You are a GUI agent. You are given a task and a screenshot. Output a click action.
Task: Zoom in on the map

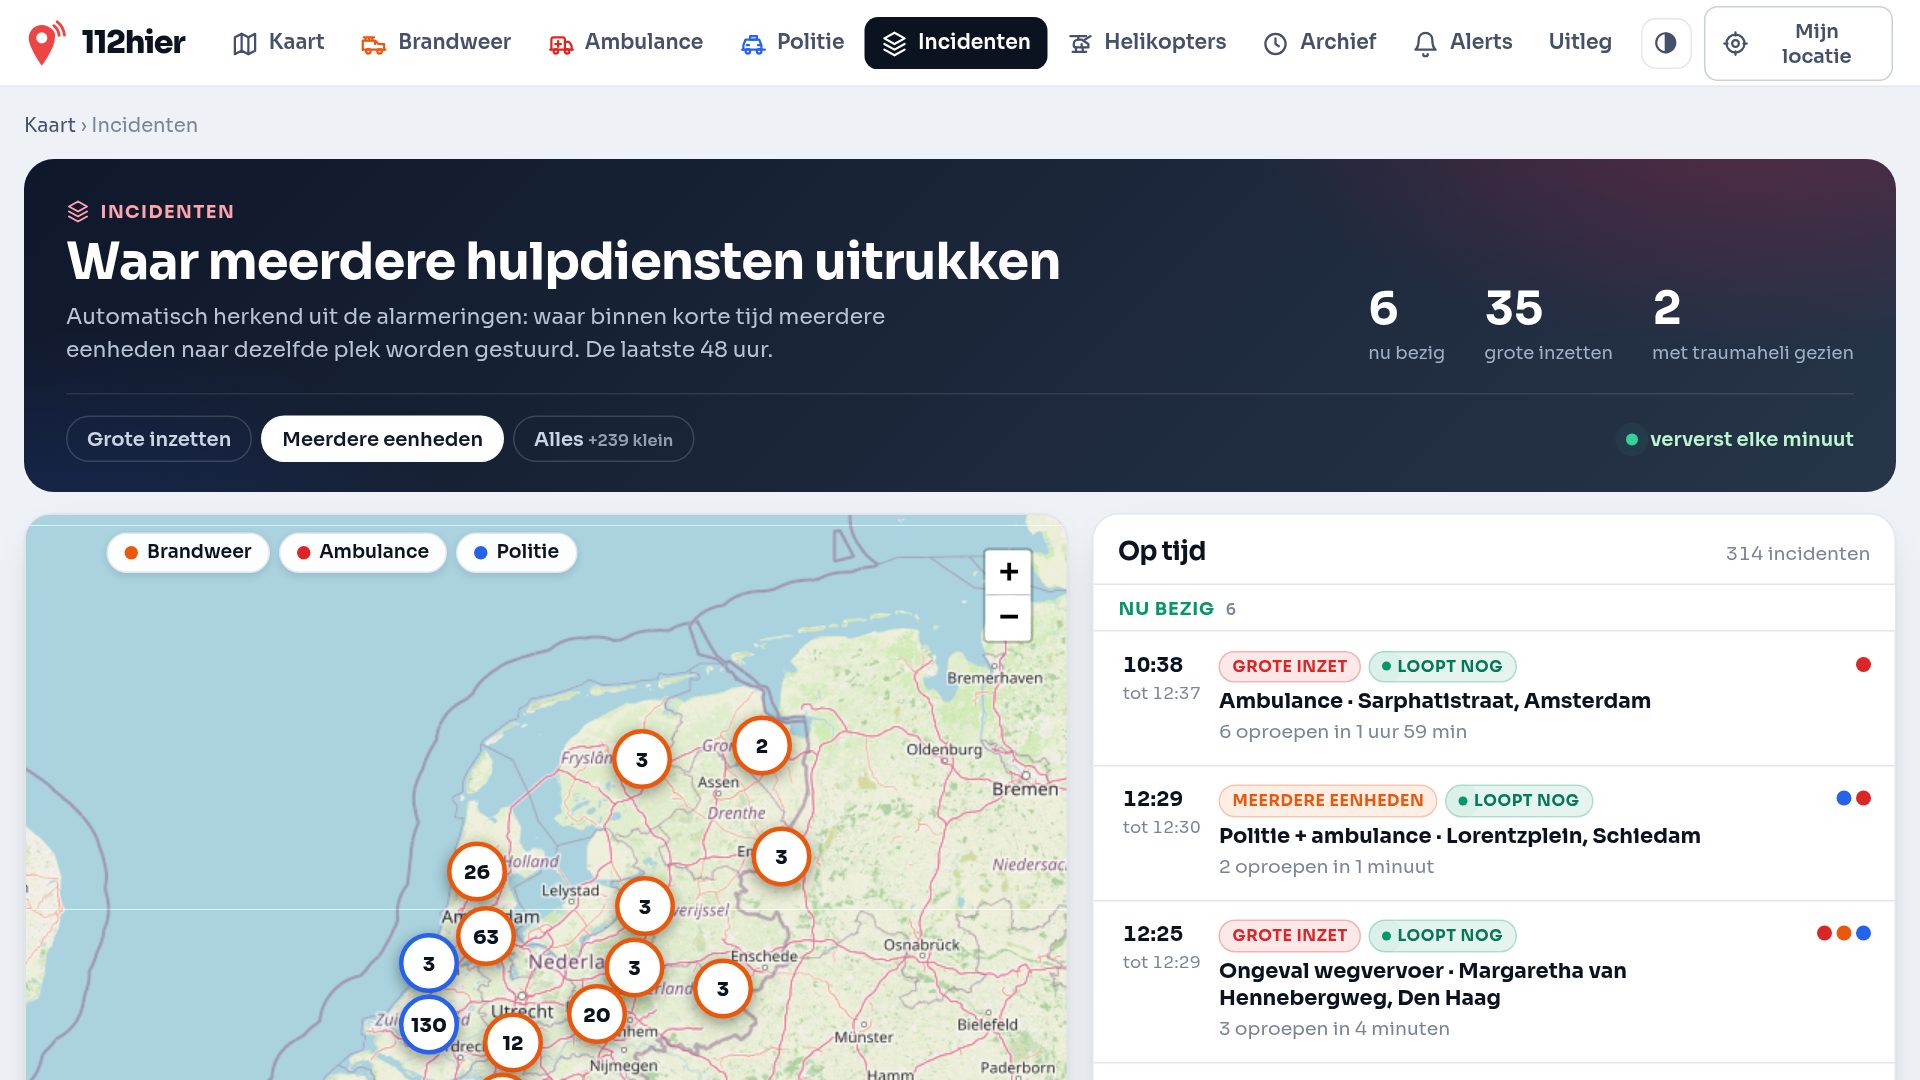click(1008, 571)
